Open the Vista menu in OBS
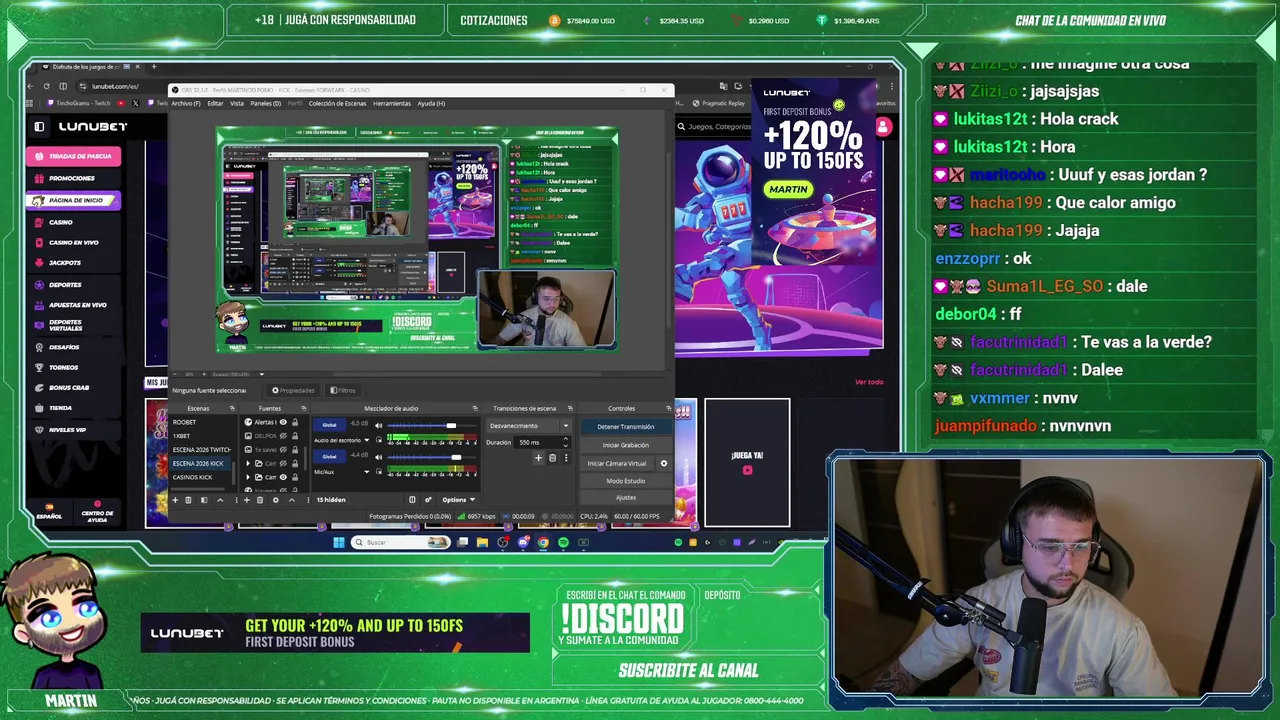 point(237,103)
